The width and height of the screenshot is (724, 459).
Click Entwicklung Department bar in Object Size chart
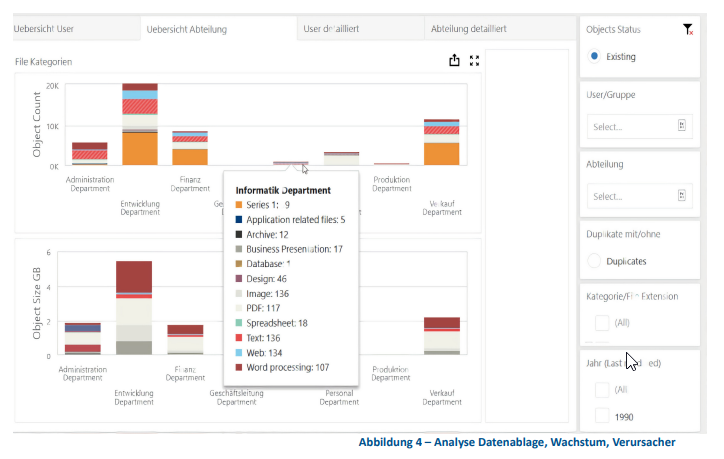click(x=134, y=308)
